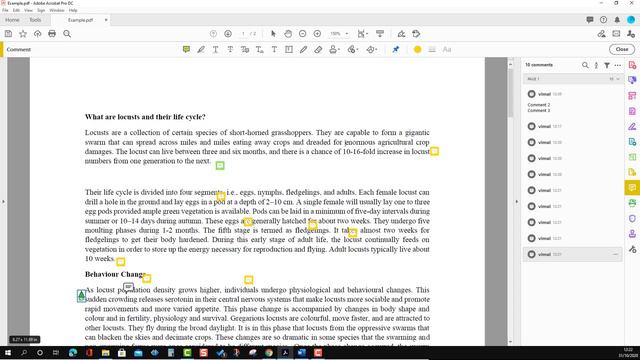Click the Save file icon
The height and width of the screenshot is (360, 640).
8,34
